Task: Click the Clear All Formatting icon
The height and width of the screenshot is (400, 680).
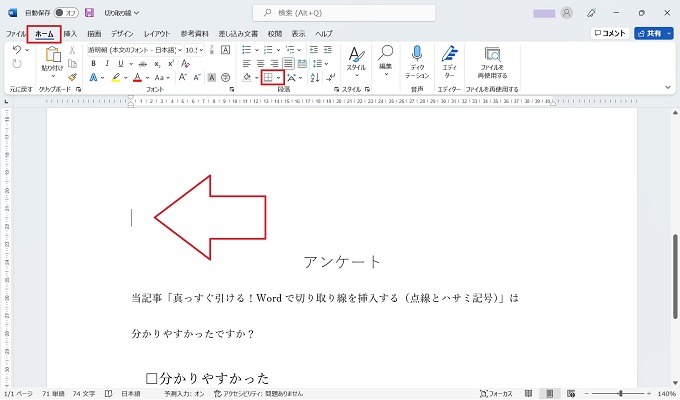Action: pyautogui.click(x=185, y=64)
